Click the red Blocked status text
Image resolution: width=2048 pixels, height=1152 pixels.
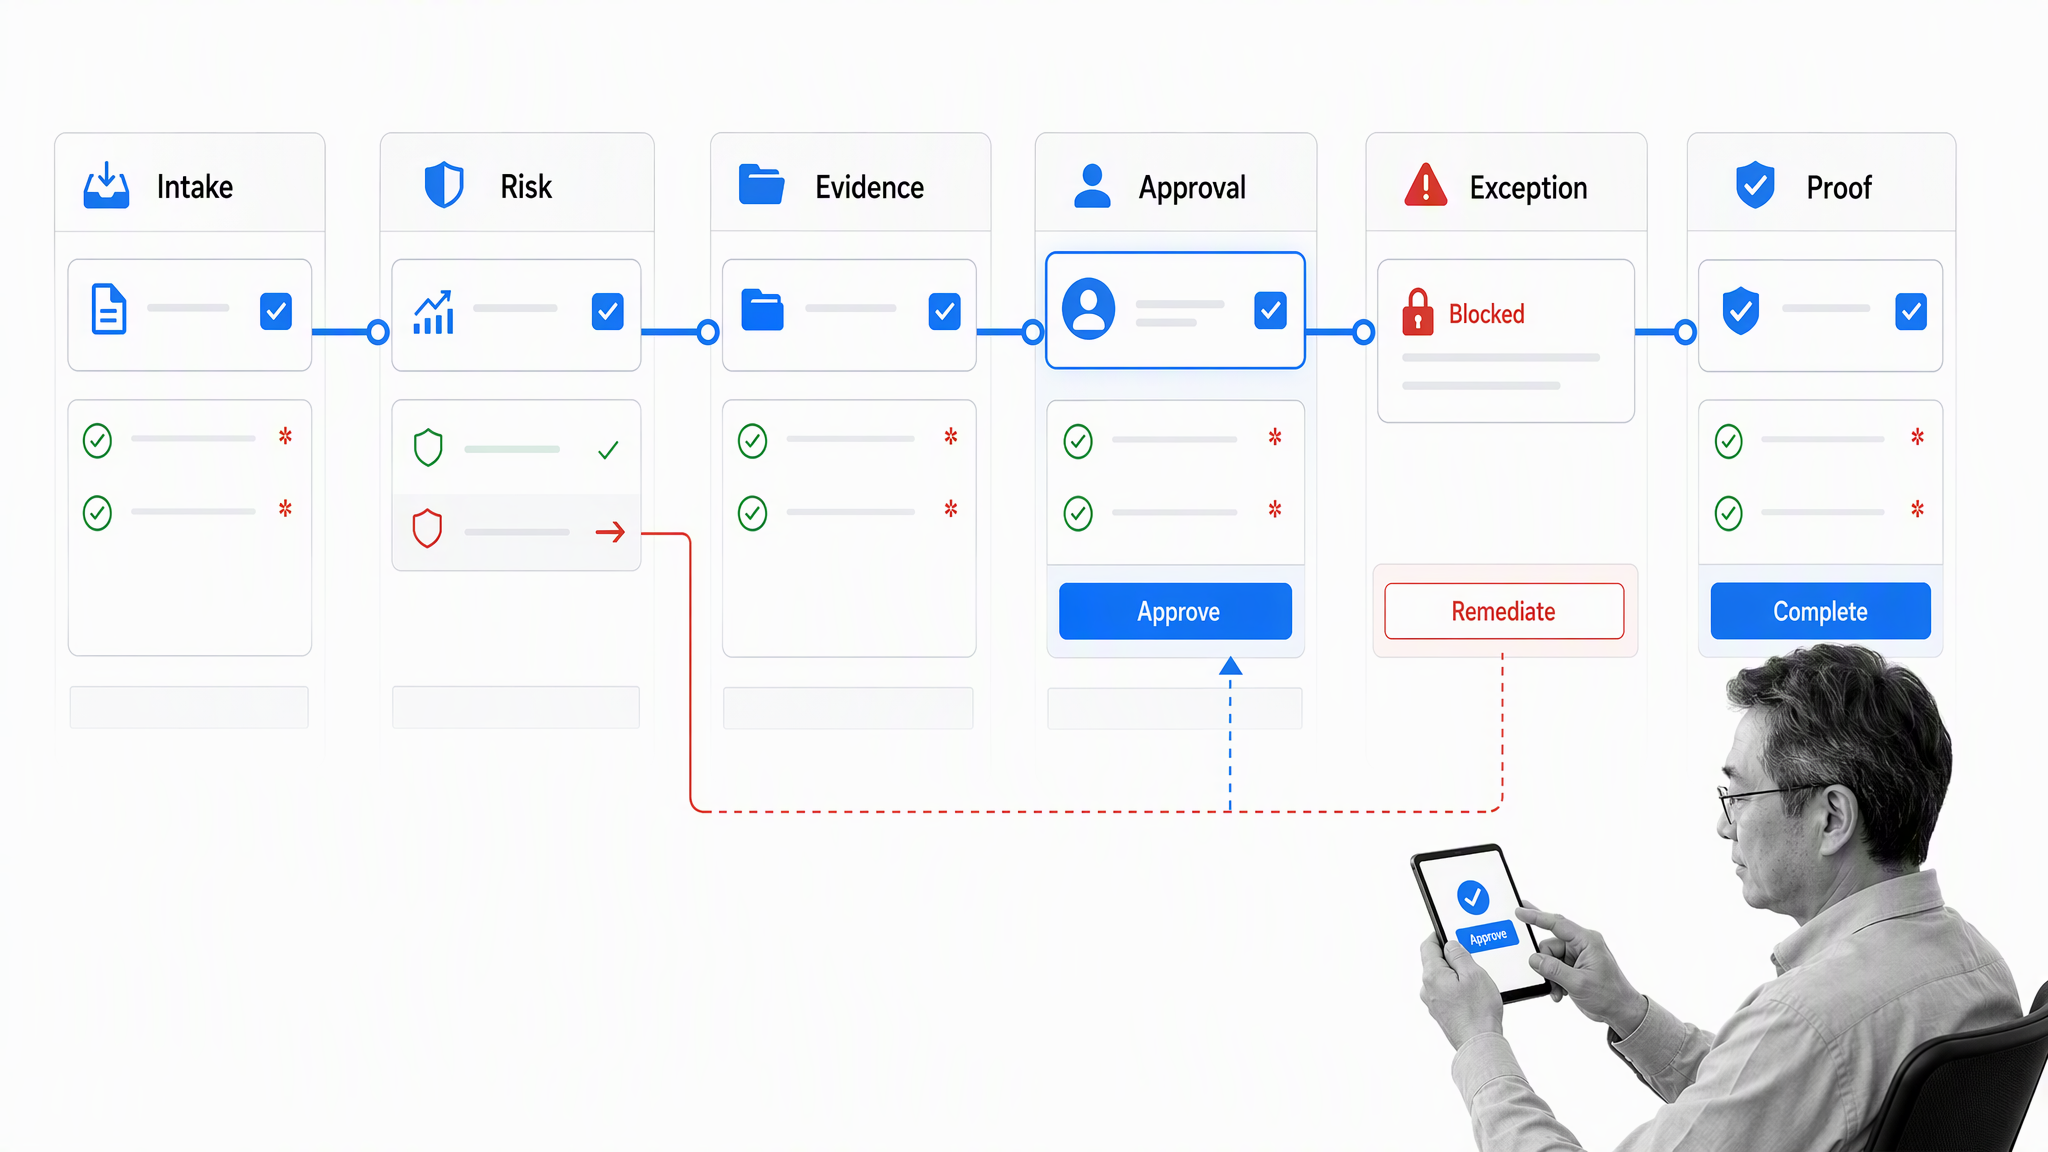coord(1486,314)
